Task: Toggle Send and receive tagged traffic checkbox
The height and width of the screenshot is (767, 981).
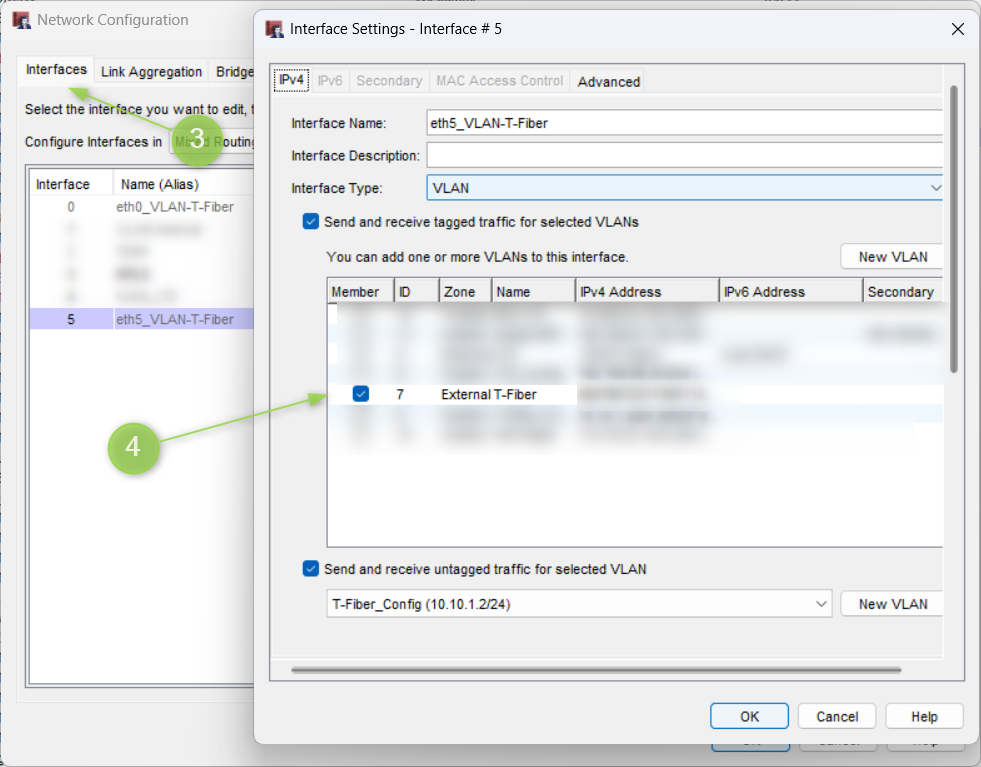Action: click(x=311, y=221)
